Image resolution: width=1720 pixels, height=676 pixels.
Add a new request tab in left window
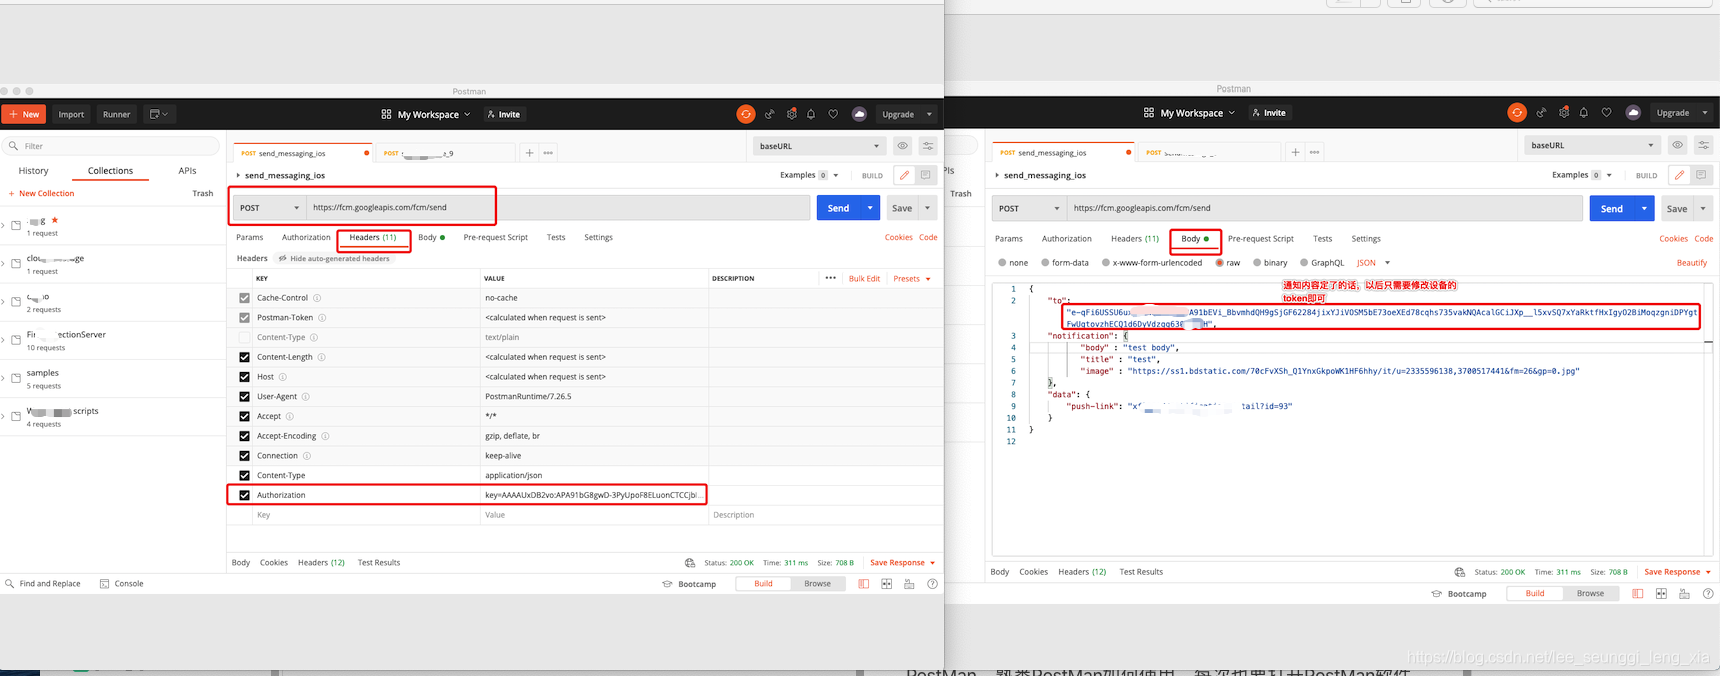tap(529, 153)
